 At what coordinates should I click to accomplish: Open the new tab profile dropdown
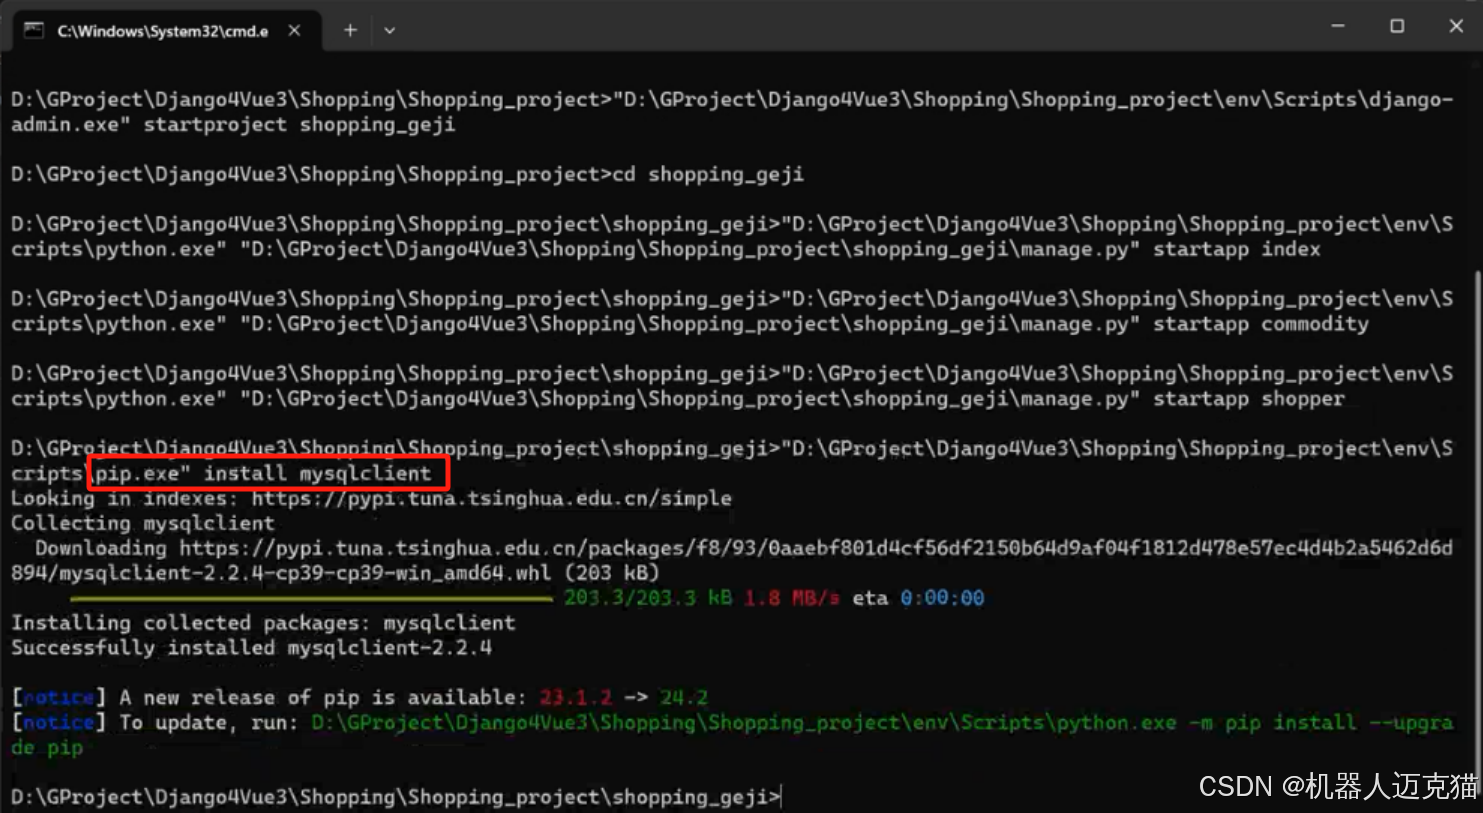coord(390,31)
